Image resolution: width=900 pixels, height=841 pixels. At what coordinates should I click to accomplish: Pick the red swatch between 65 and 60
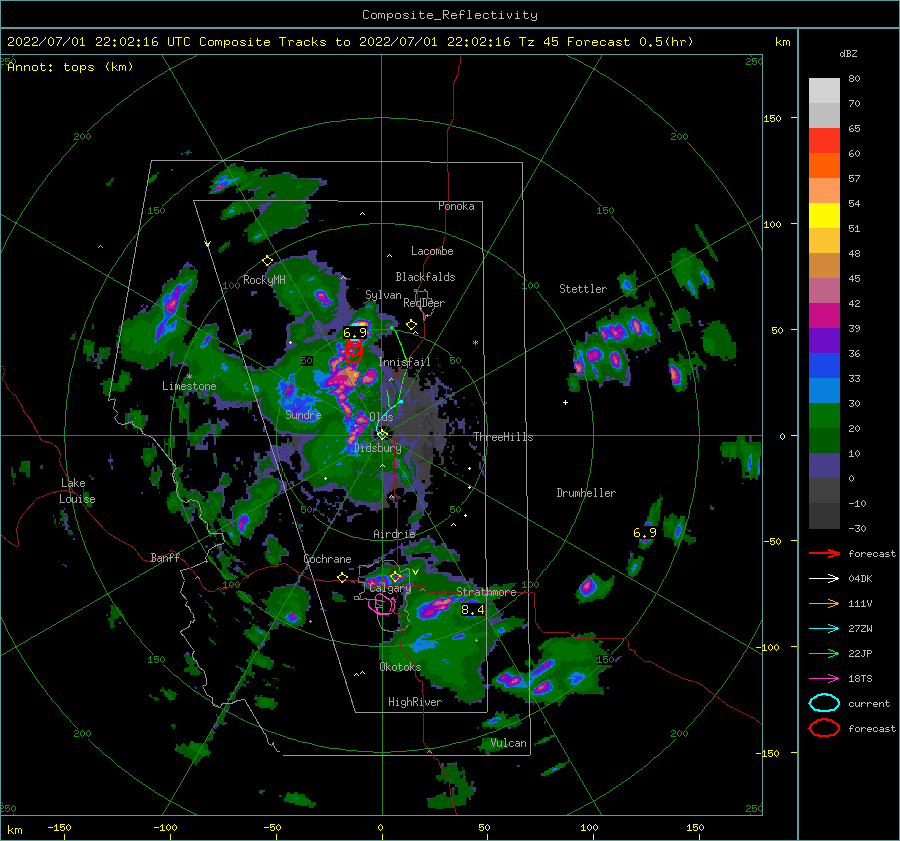(824, 141)
